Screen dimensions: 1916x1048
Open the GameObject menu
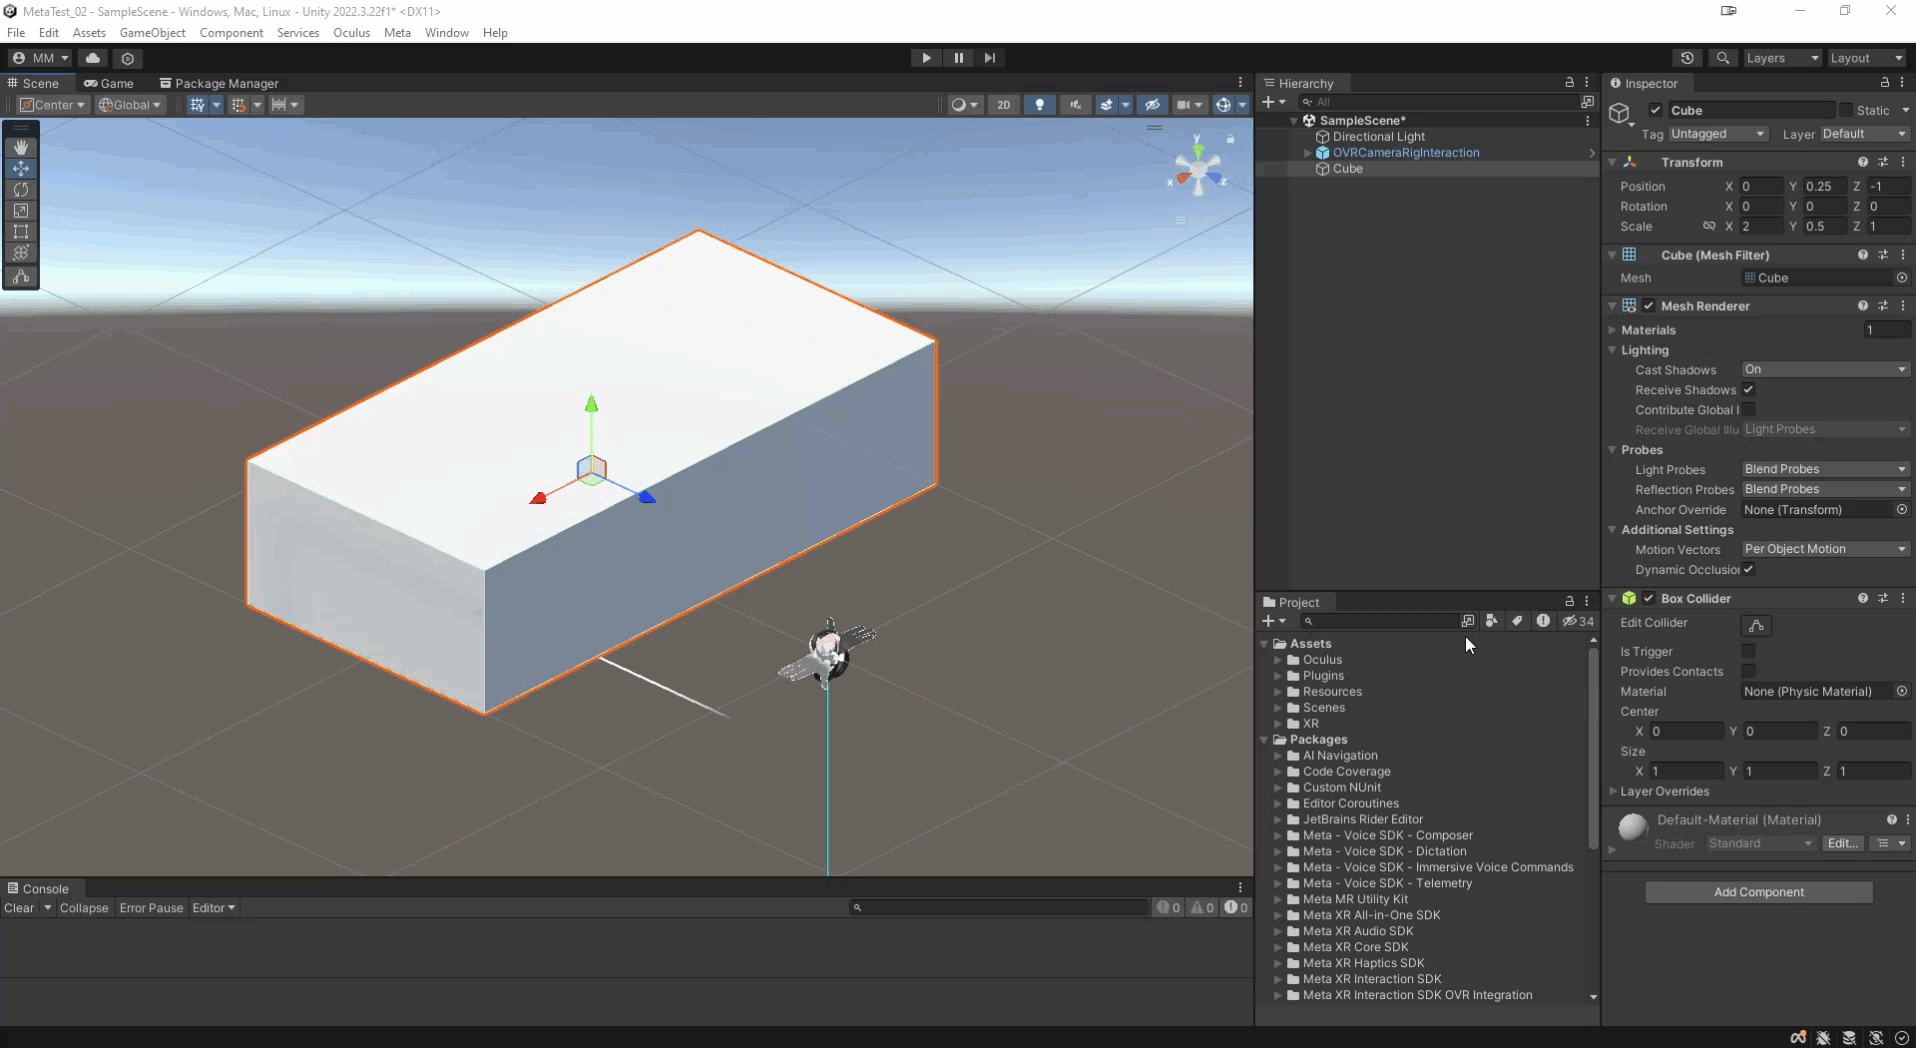coord(152,33)
